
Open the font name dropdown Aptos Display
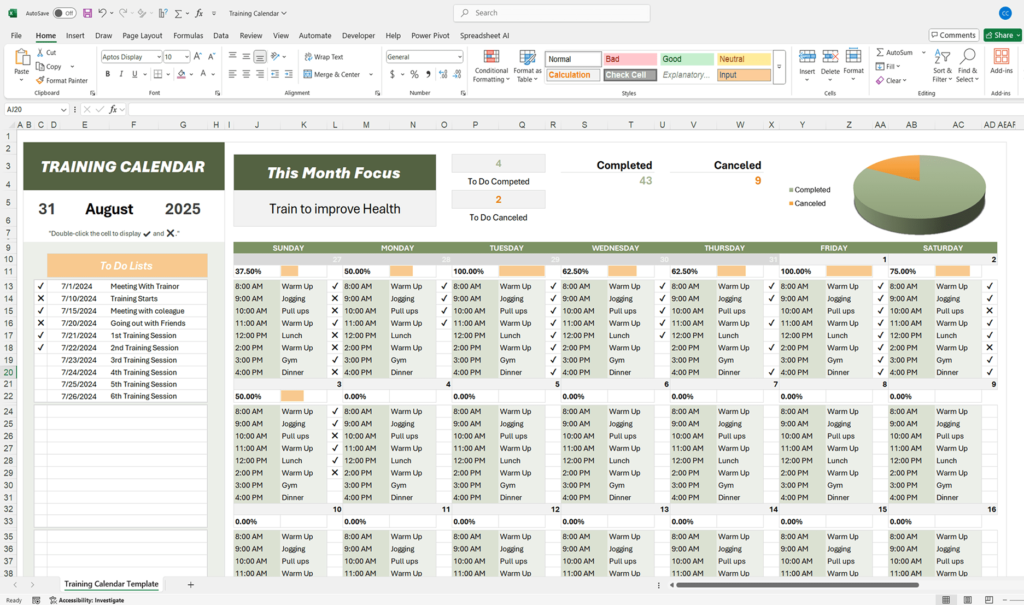(157, 57)
